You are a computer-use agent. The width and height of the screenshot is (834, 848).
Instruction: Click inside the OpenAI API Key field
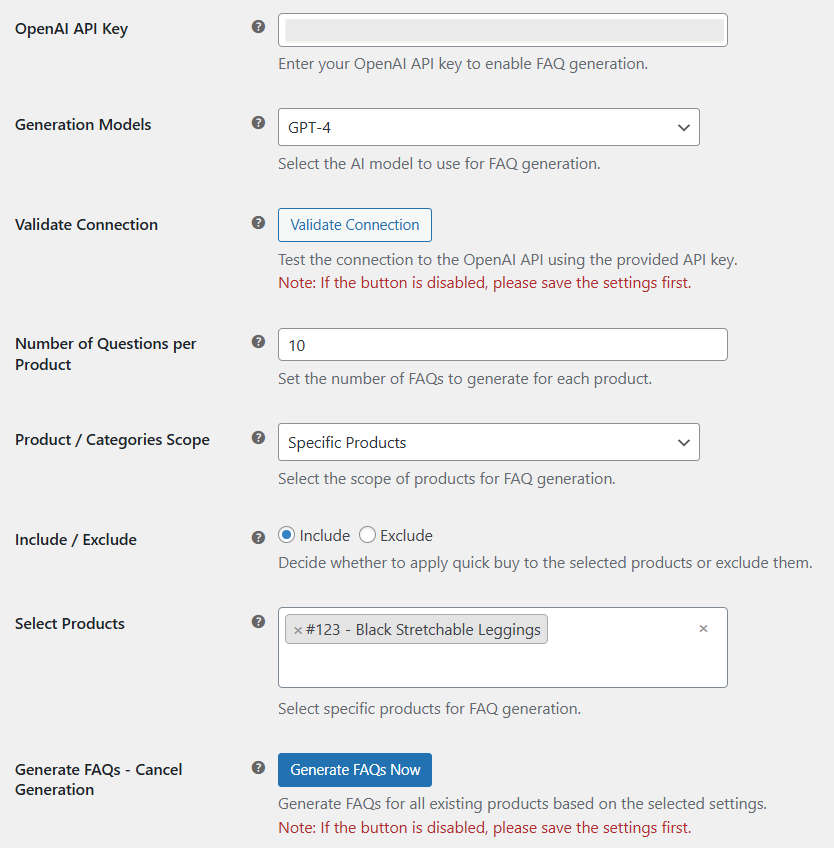[501, 30]
